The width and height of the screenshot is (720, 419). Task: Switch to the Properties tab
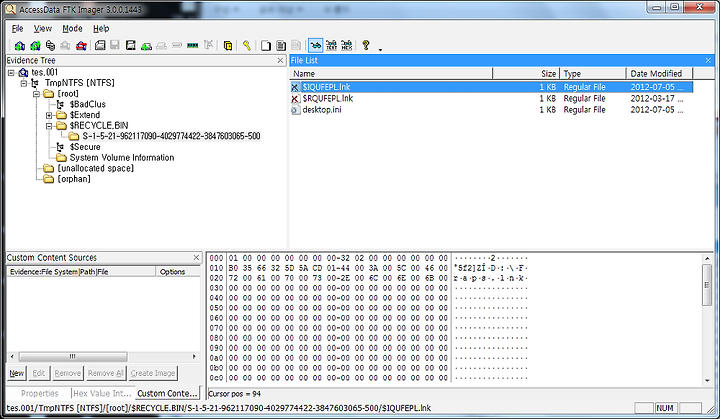point(39,393)
